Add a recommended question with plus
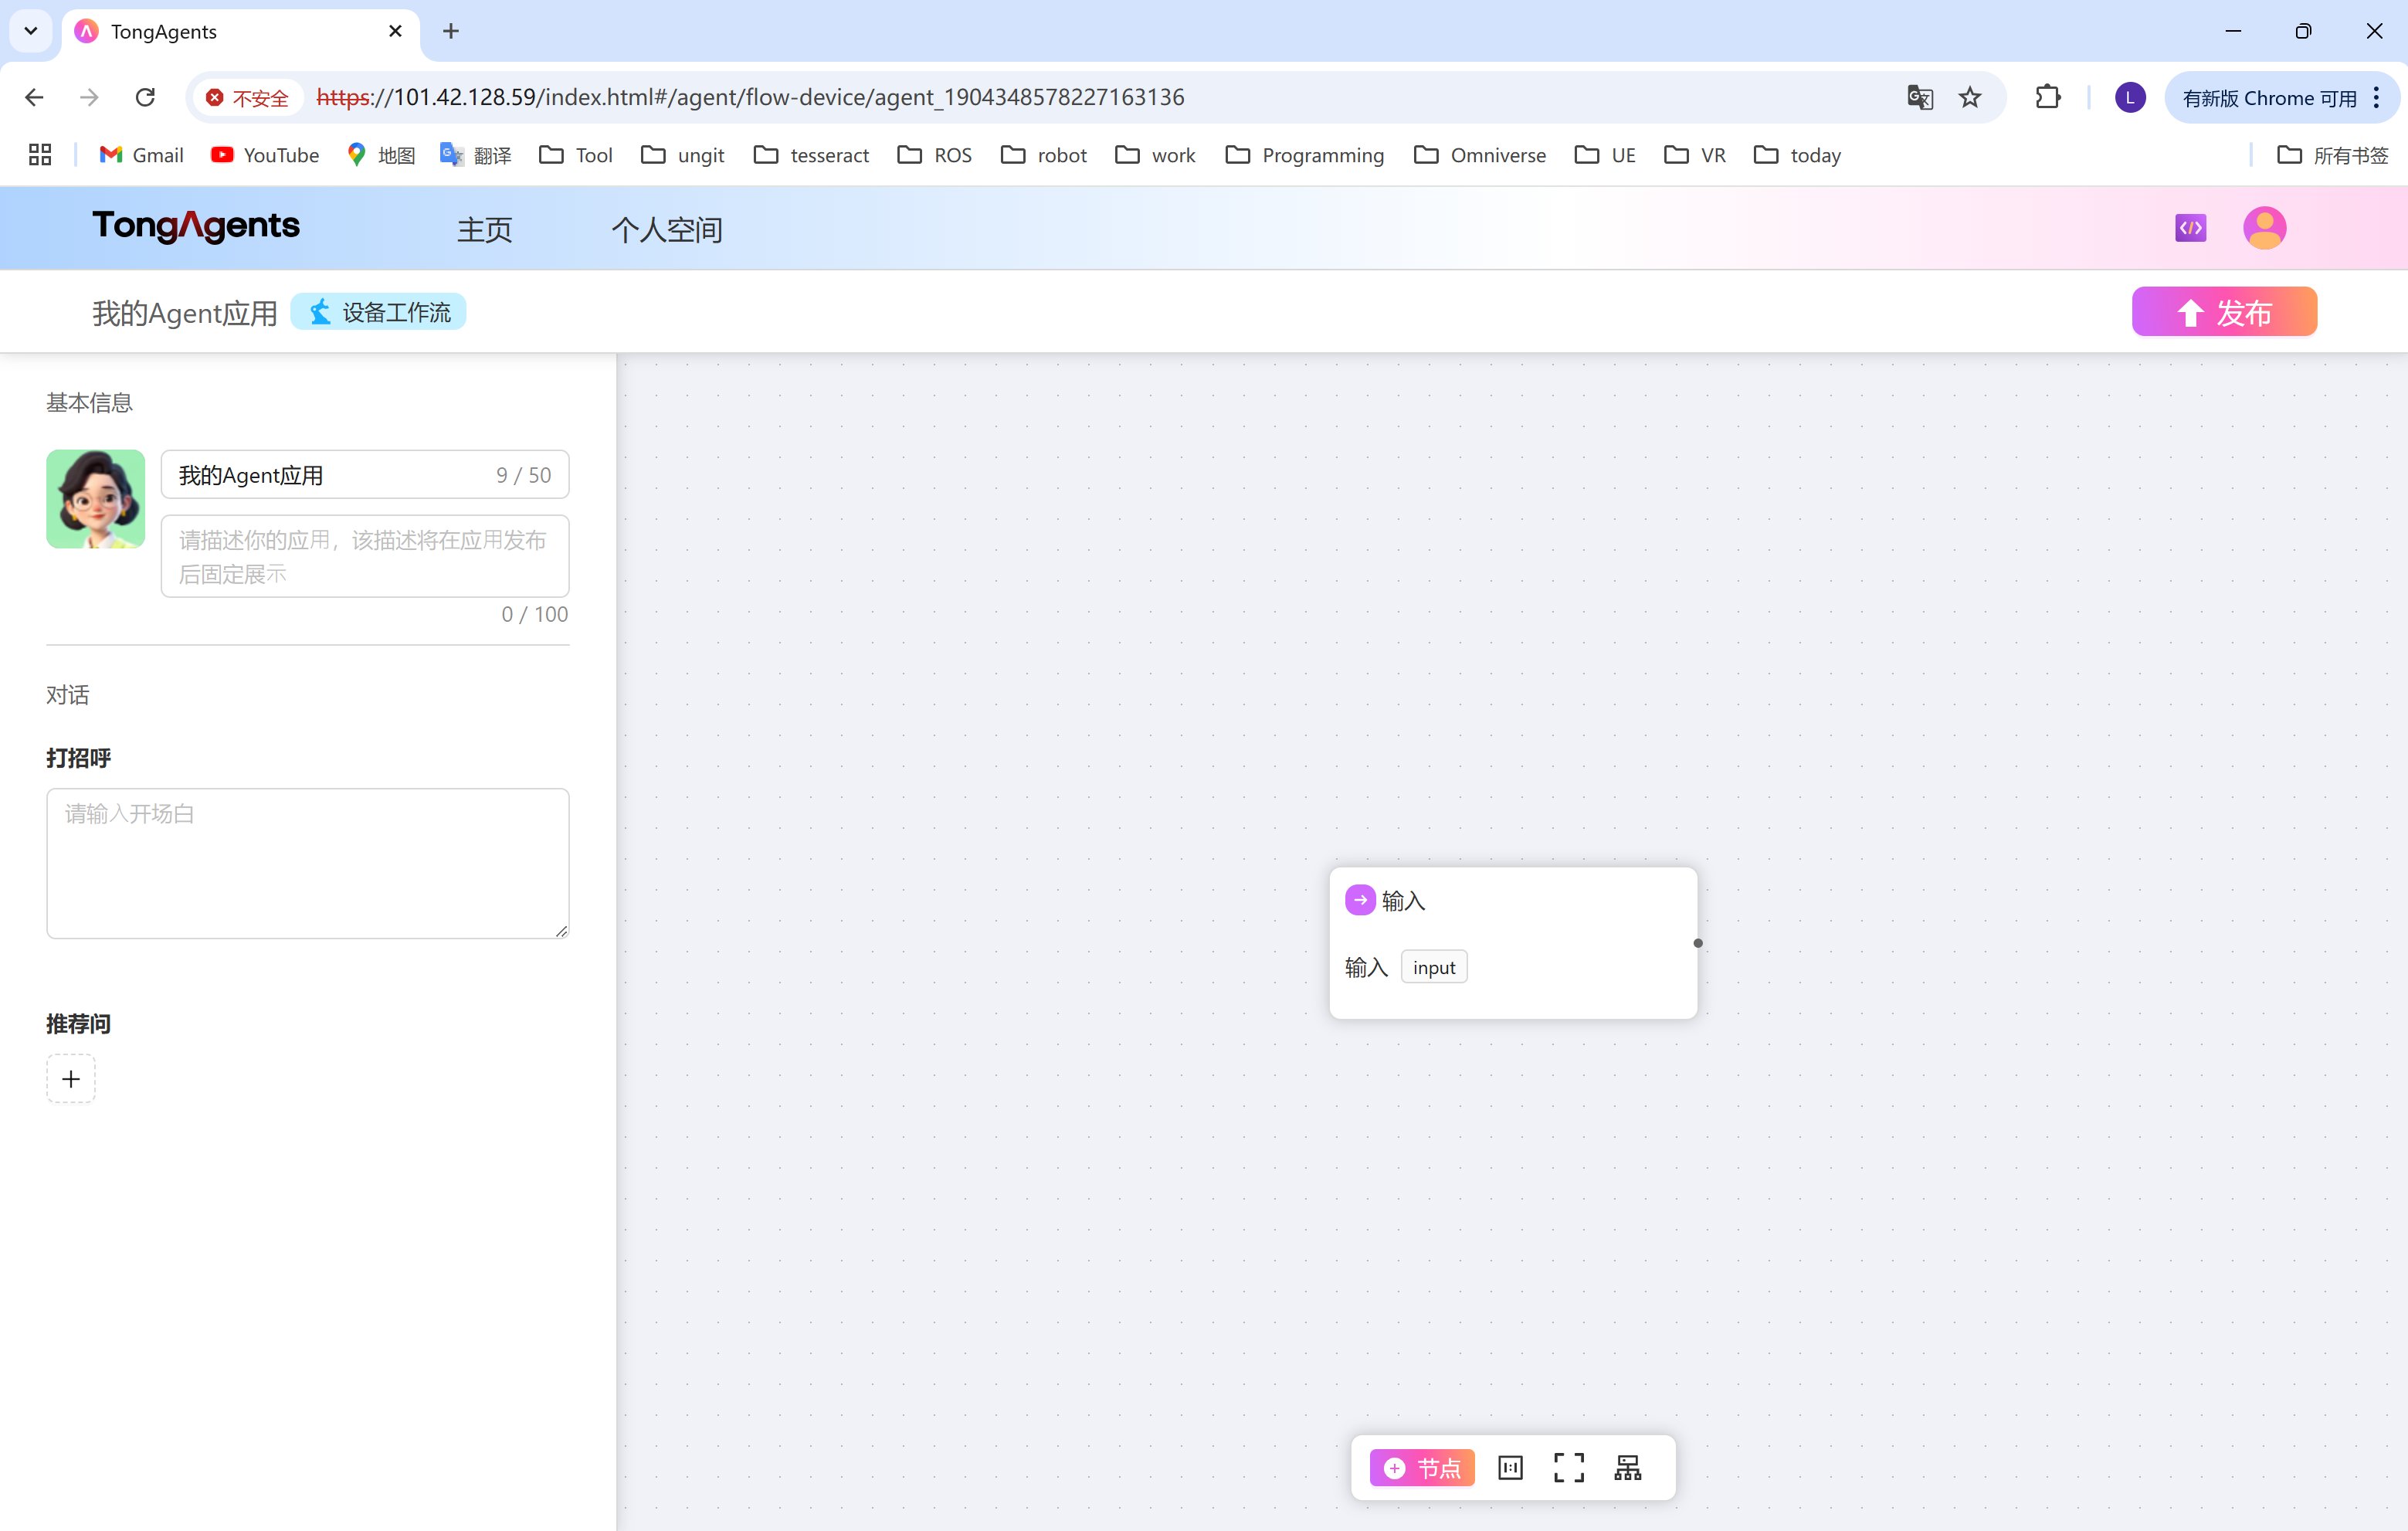 pyautogui.click(x=71, y=1079)
